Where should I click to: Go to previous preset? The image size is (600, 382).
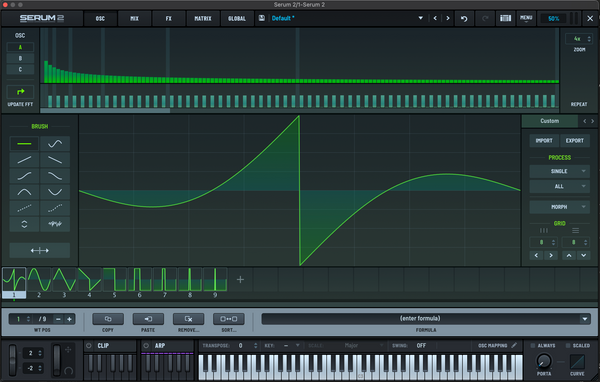coord(435,18)
